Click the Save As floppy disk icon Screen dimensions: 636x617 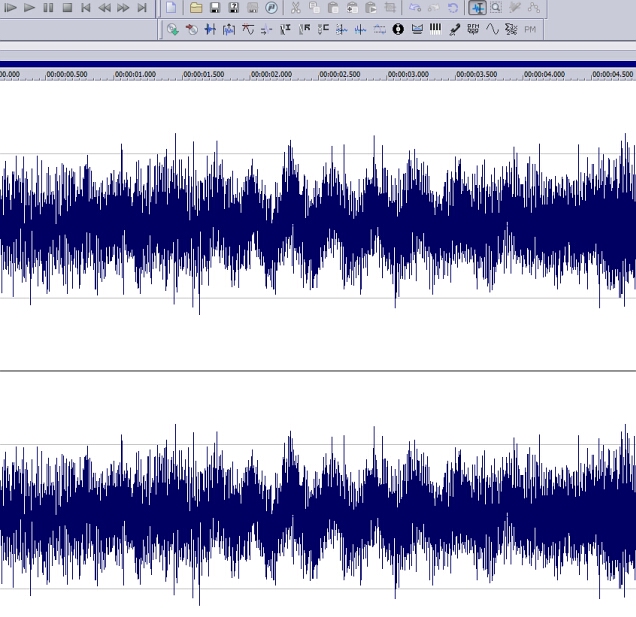pyautogui.click(x=234, y=8)
